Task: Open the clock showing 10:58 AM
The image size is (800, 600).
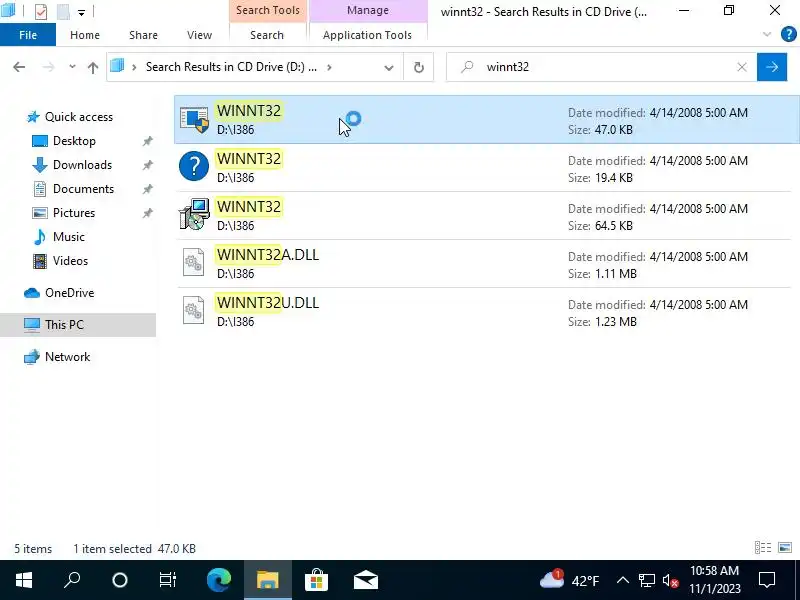Action: (715, 580)
